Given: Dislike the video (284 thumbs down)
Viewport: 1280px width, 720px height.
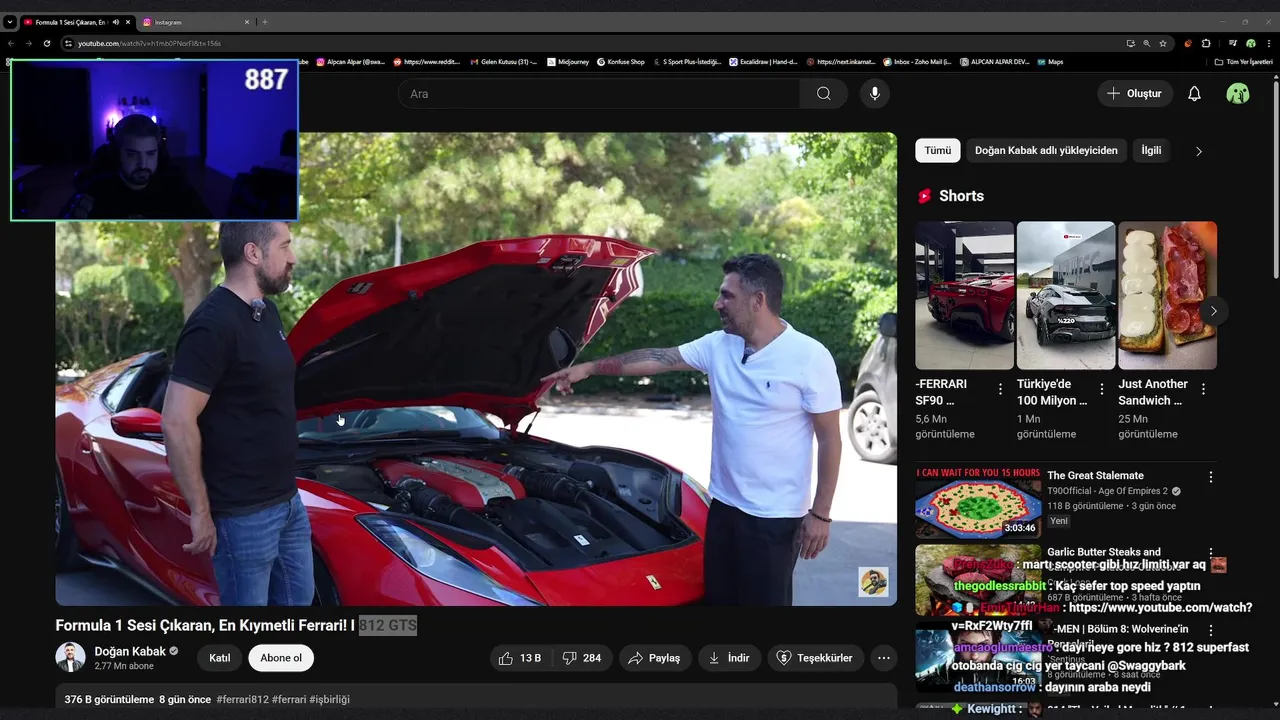Looking at the screenshot, I should tap(582, 658).
